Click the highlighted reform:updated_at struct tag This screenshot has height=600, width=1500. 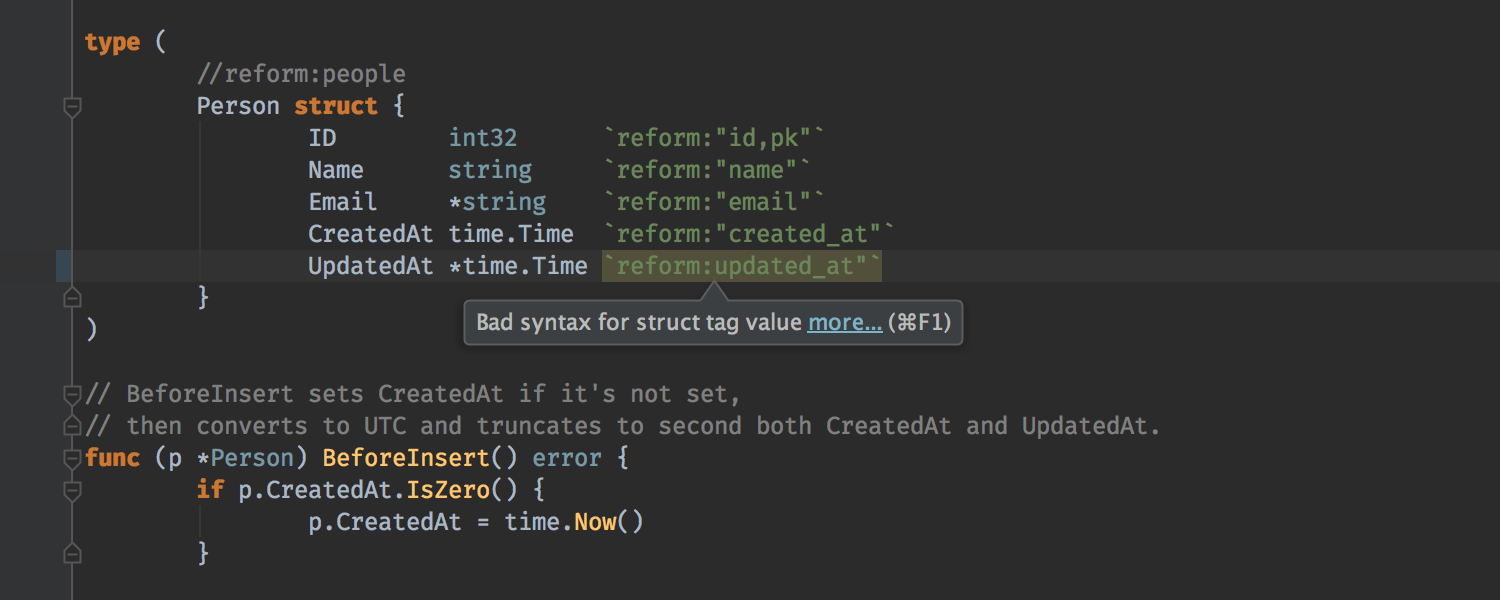coord(741,266)
